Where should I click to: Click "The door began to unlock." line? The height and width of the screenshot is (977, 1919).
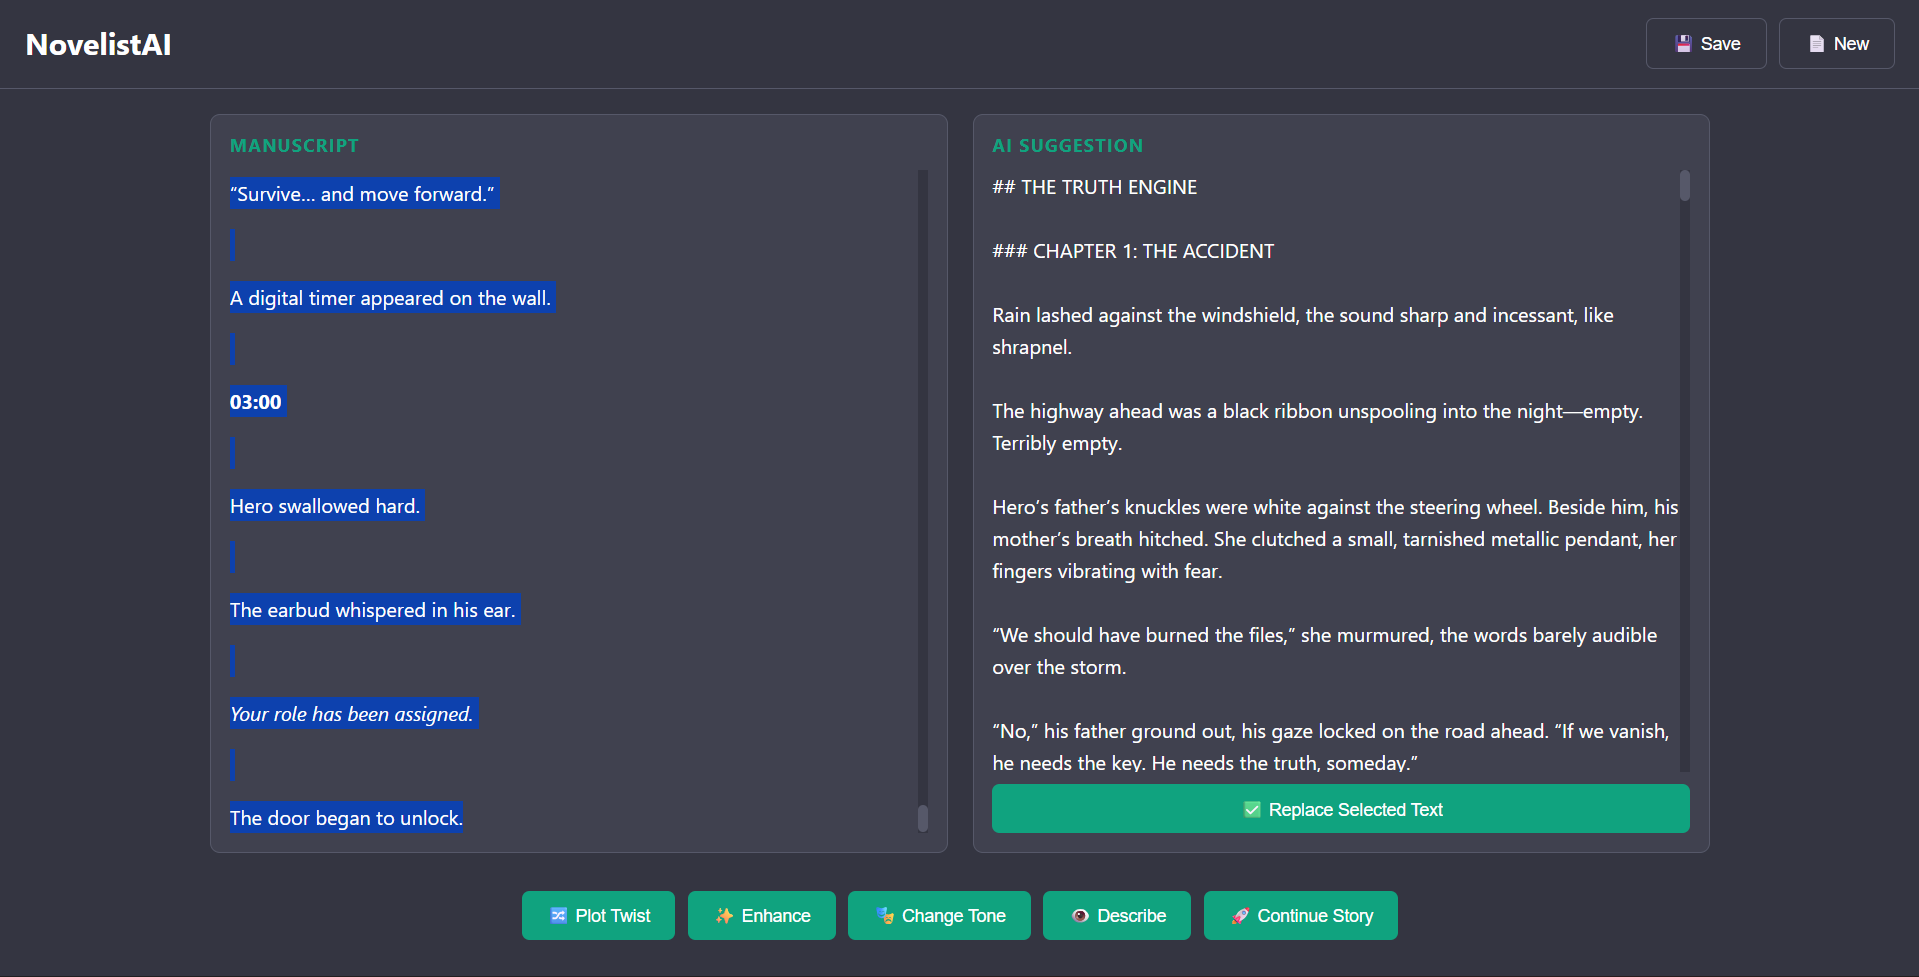pos(346,818)
